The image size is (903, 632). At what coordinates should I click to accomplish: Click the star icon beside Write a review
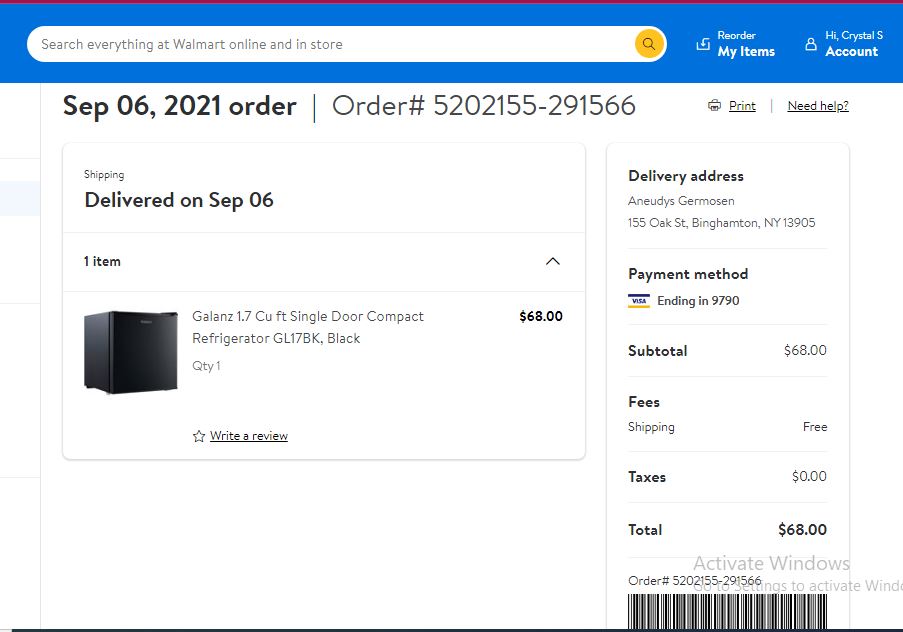[x=199, y=436]
